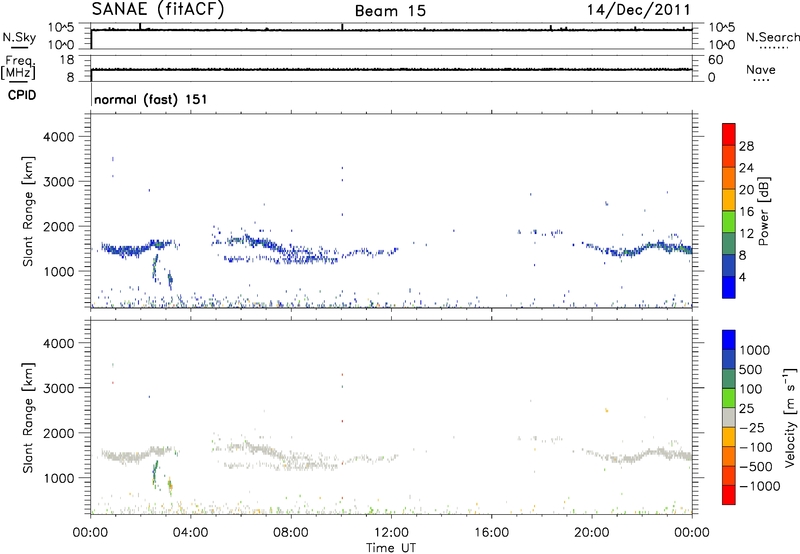Click the 8 MHz frequency tick
This screenshot has width=800, height=554.
click(x=70, y=78)
